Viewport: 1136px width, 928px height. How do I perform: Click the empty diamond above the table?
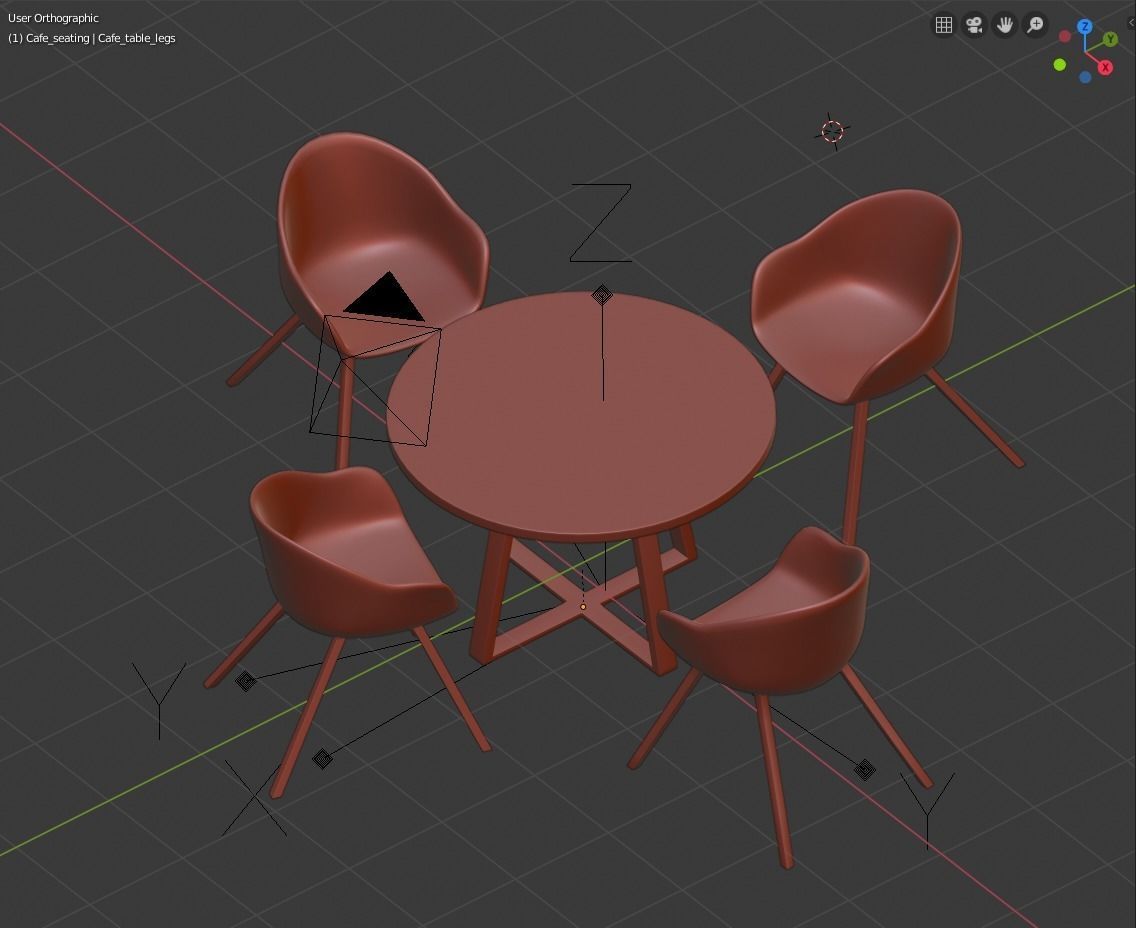[x=602, y=295]
